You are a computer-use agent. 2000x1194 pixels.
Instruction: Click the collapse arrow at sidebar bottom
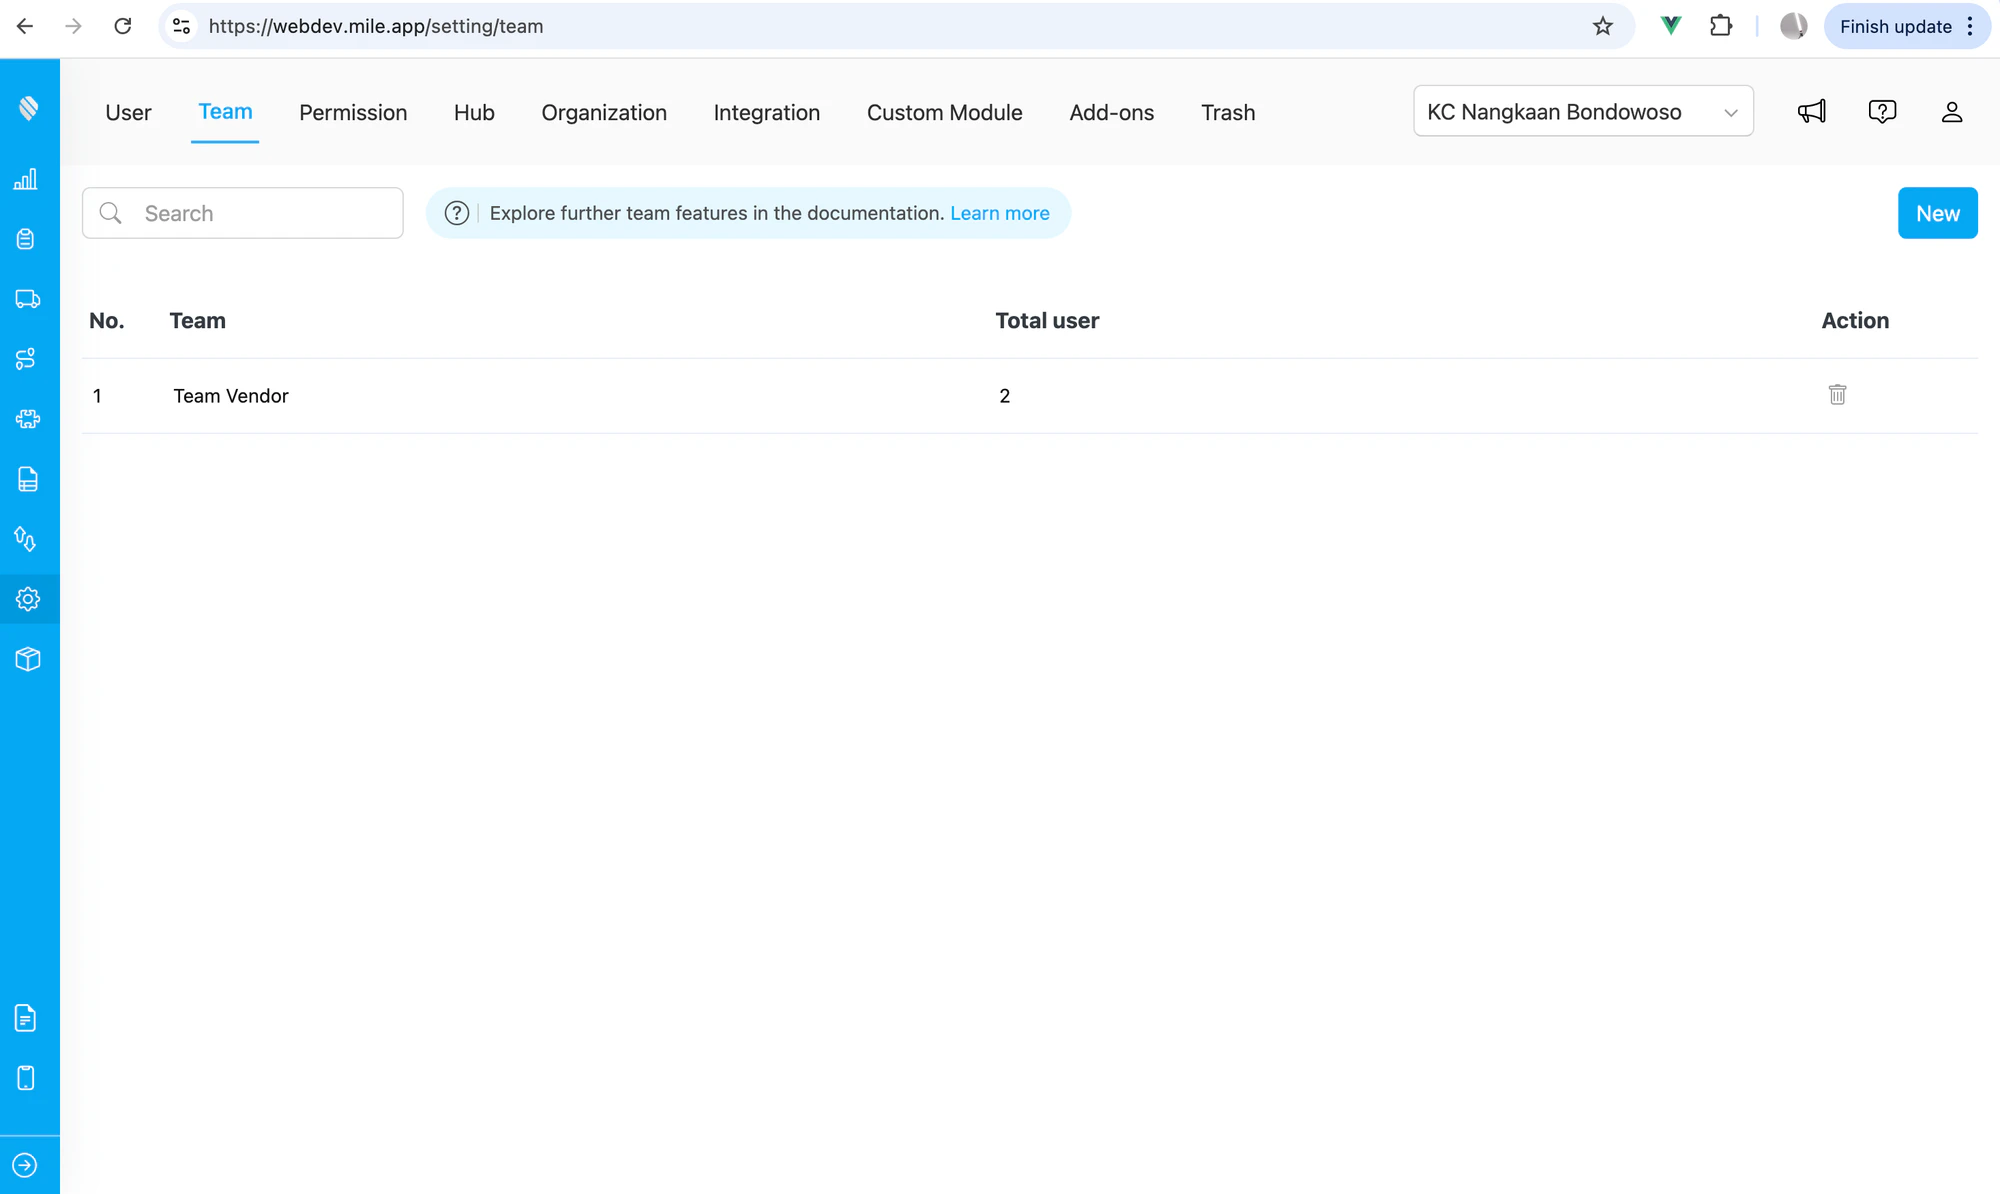coord(27,1163)
